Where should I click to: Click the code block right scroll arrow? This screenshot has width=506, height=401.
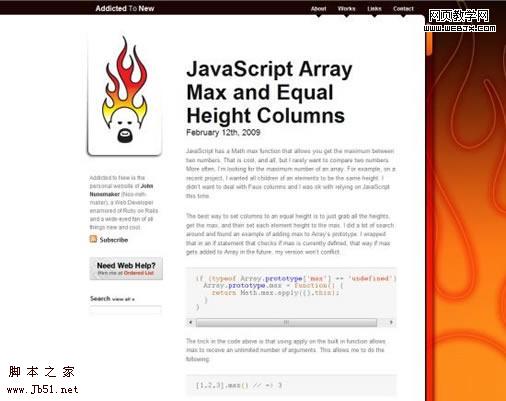[x=391, y=322]
